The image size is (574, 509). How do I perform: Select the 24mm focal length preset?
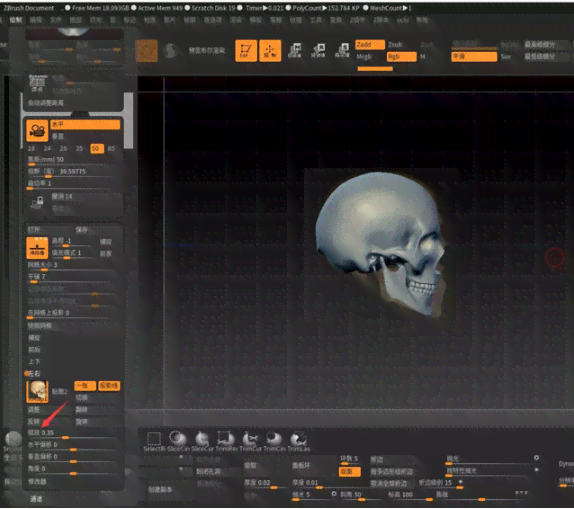tap(48, 149)
